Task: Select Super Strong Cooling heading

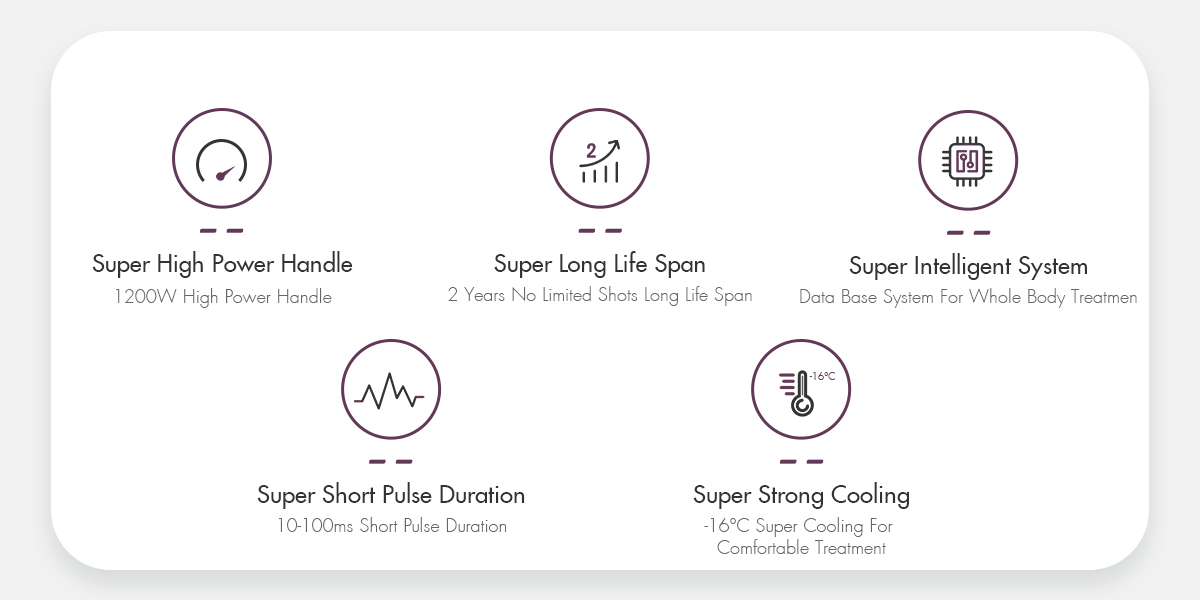Action: [x=801, y=495]
